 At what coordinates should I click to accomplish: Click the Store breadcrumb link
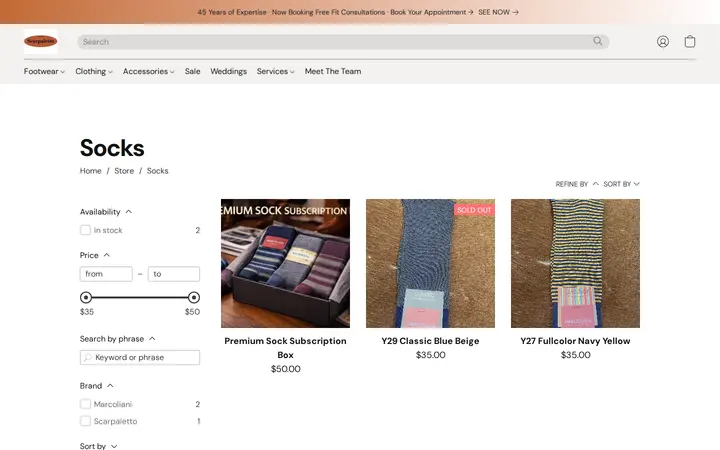click(124, 171)
